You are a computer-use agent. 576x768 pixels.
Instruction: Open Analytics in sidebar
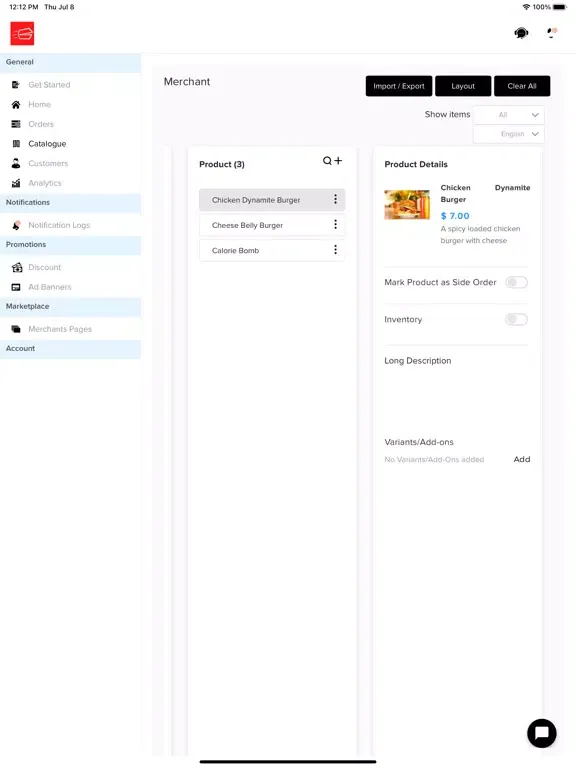pos(45,183)
